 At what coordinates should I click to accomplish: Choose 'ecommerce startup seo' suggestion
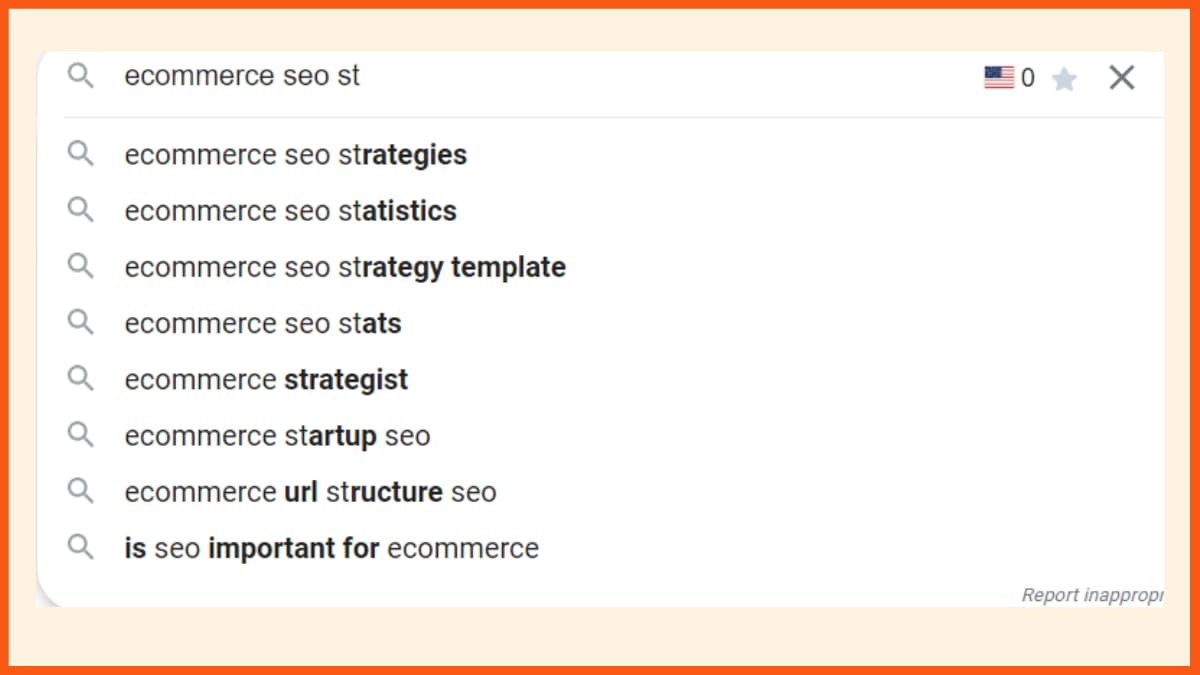pyautogui.click(x=276, y=436)
